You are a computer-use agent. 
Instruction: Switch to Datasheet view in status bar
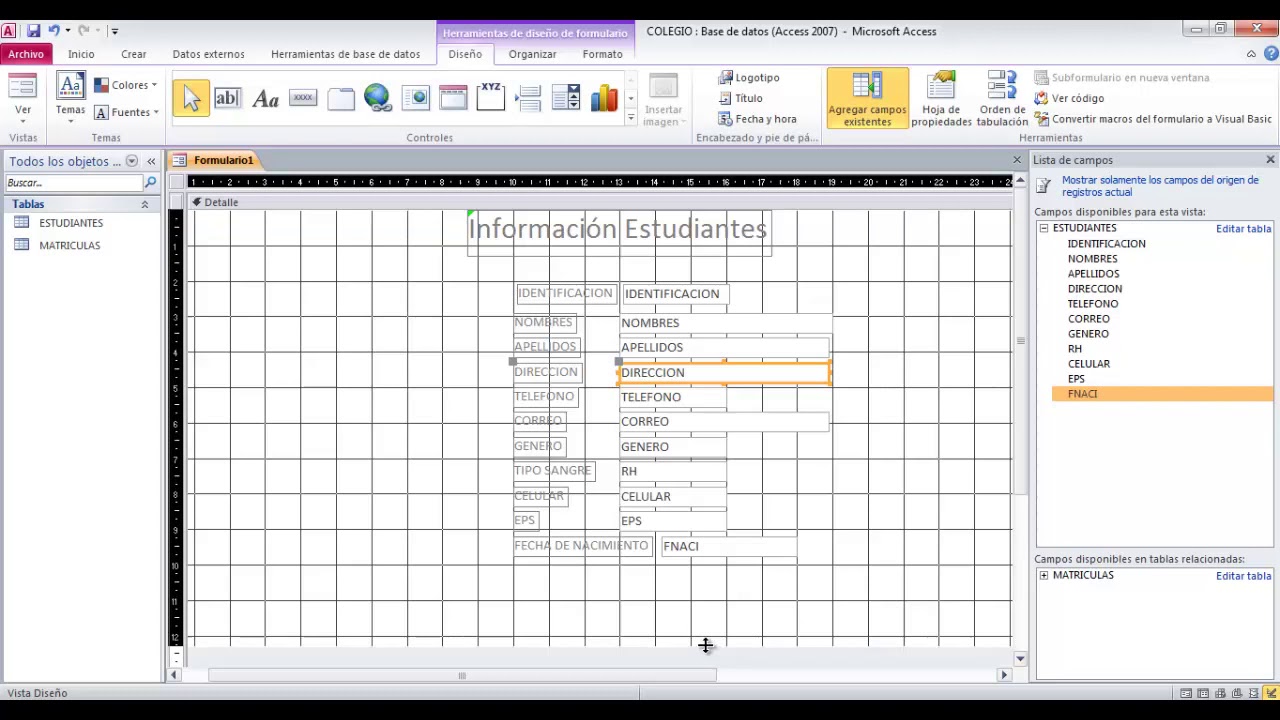[1203, 693]
